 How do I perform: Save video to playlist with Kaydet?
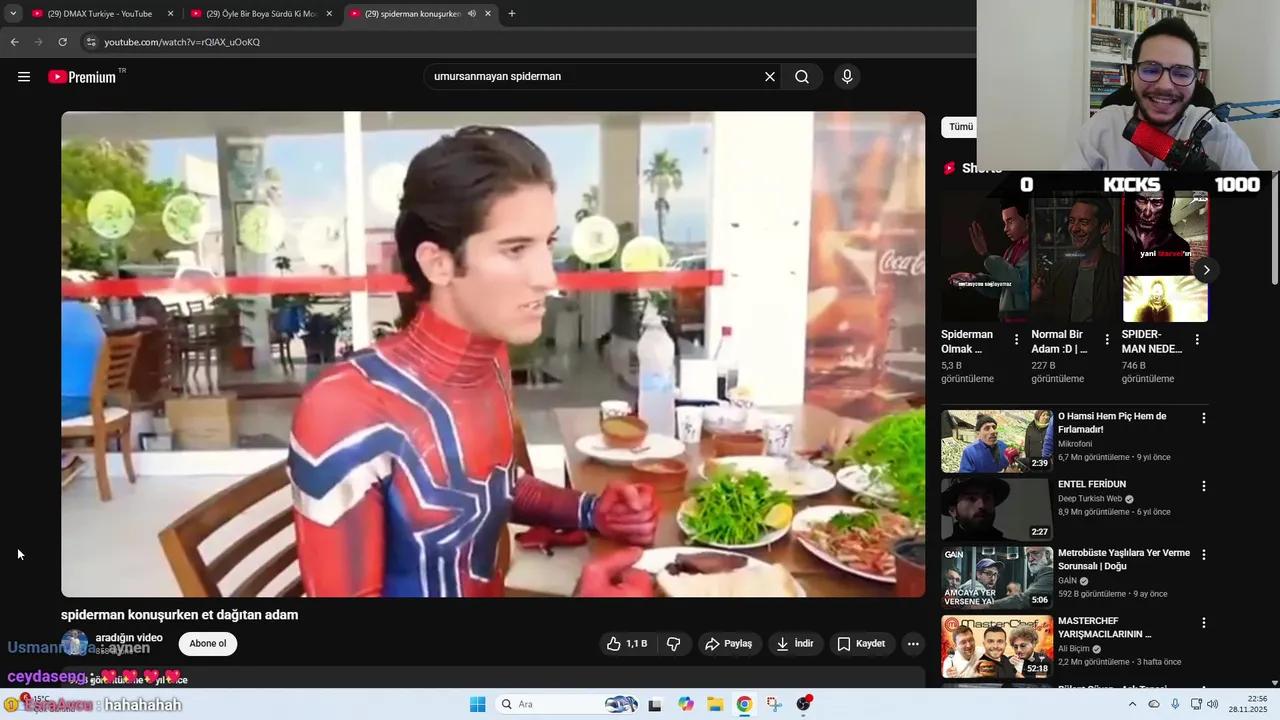861,644
